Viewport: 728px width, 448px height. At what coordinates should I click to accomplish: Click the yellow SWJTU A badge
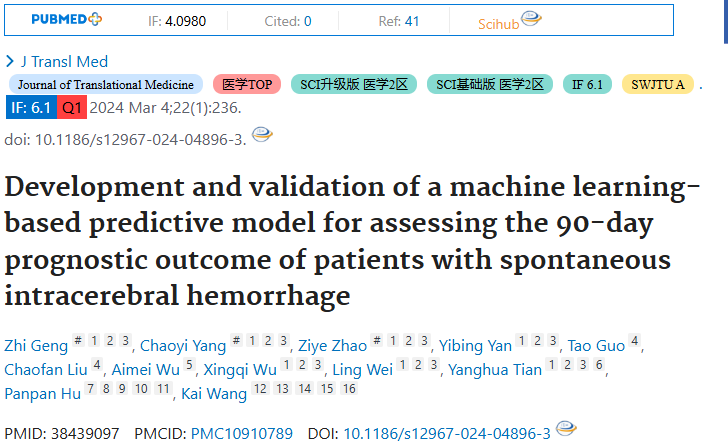[658, 84]
